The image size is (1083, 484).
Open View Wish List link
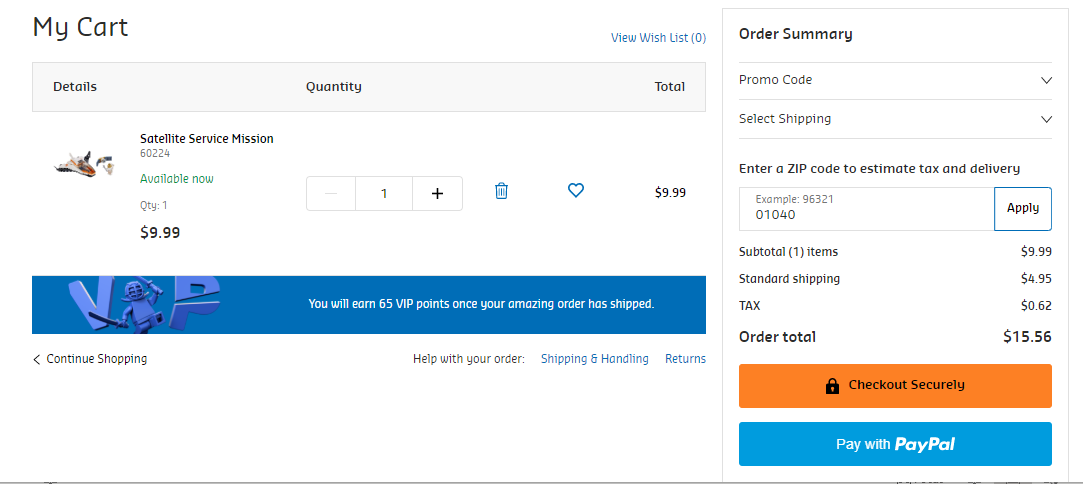click(658, 38)
